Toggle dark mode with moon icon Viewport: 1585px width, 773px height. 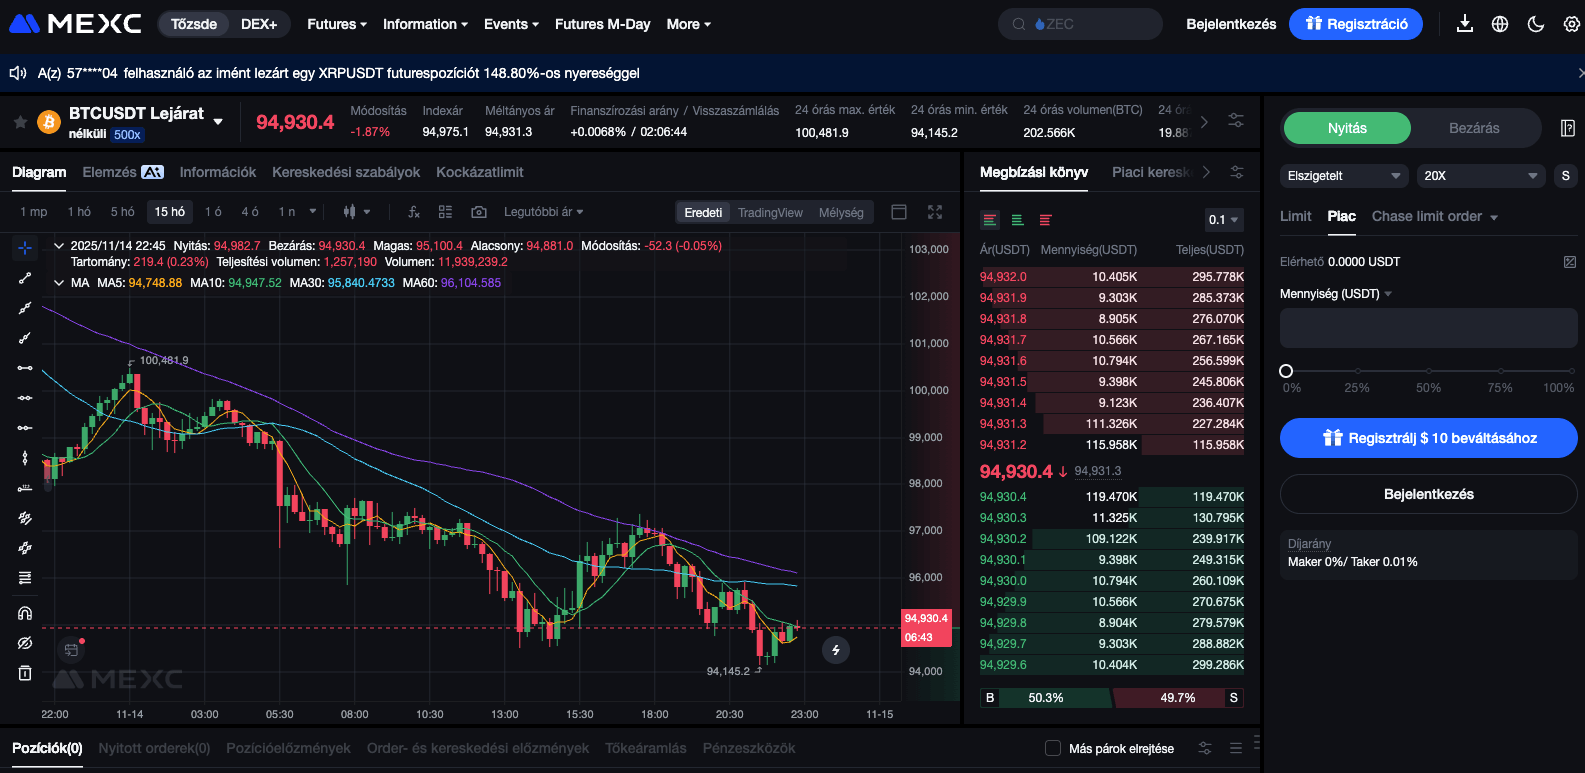1536,24
